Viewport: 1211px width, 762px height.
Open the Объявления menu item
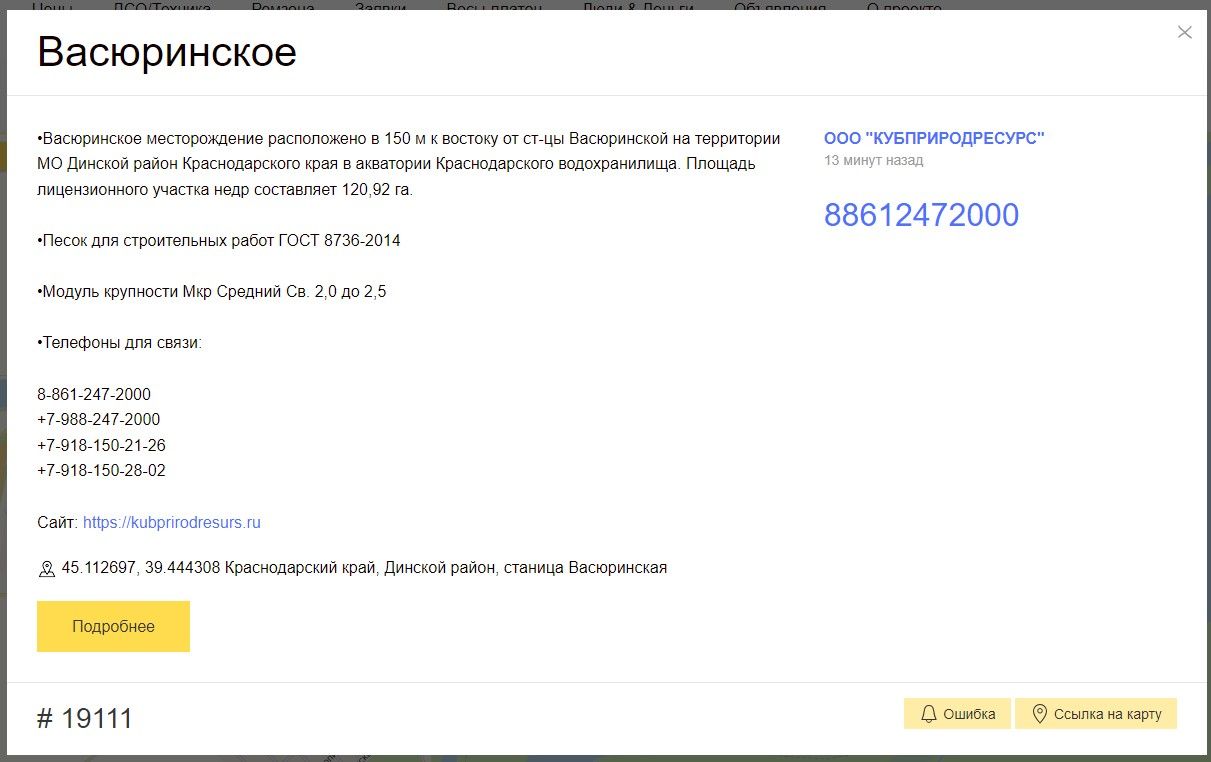point(780,6)
